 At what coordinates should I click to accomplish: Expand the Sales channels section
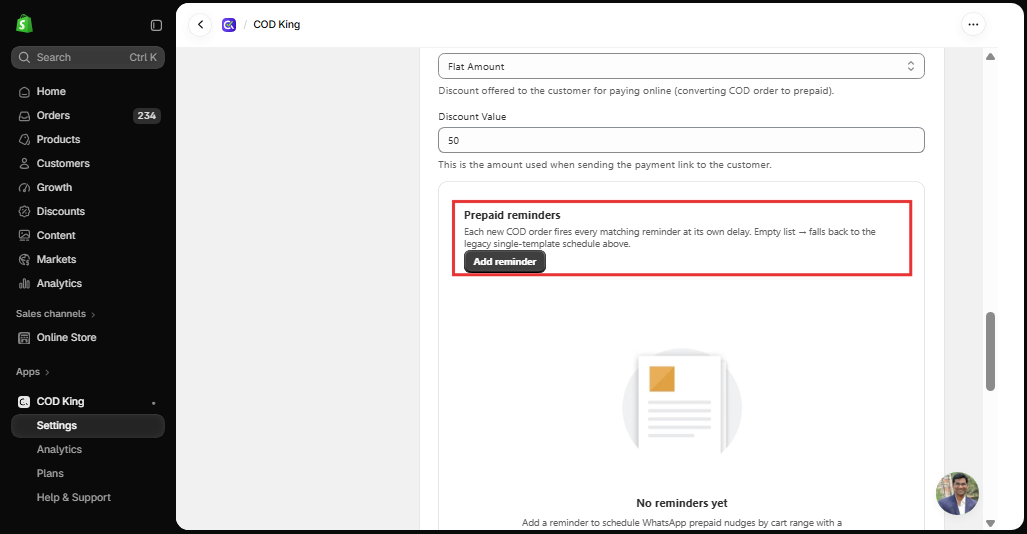(x=56, y=314)
